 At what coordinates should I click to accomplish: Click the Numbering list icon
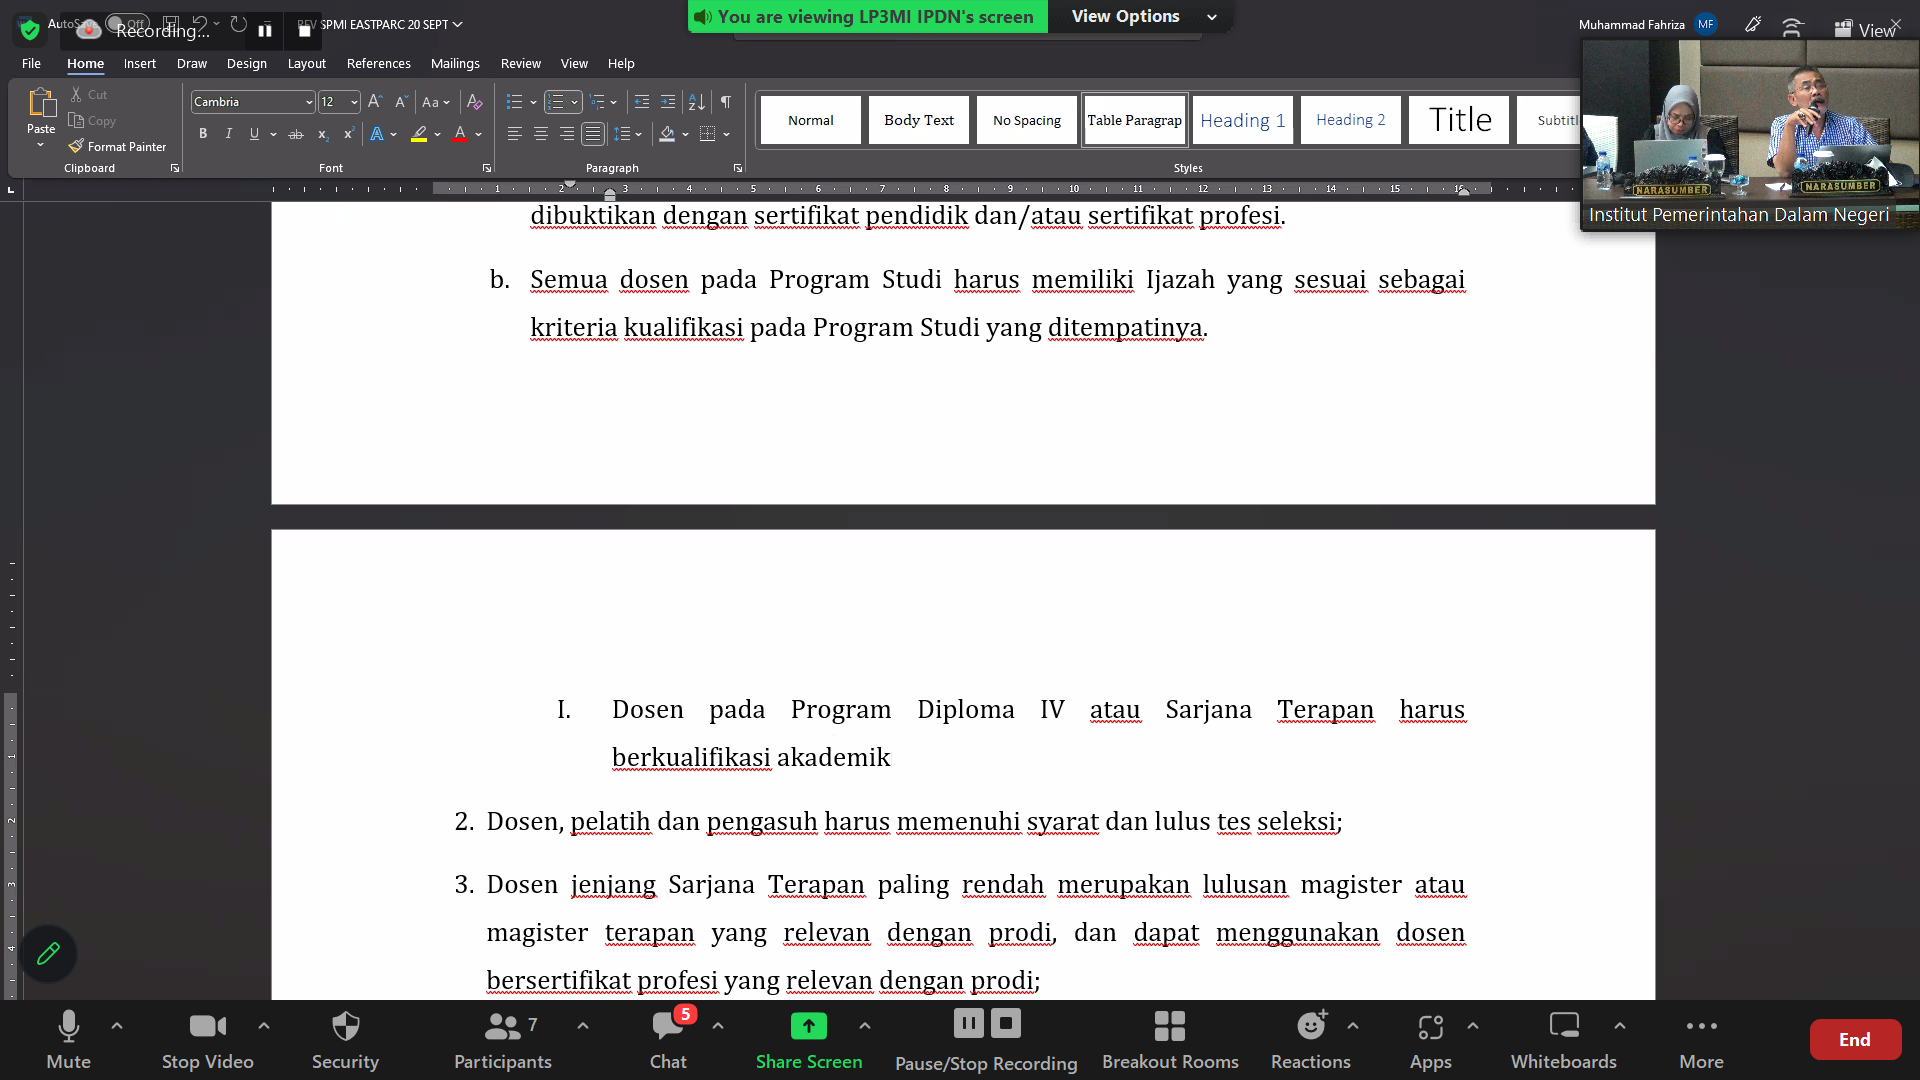click(x=556, y=102)
